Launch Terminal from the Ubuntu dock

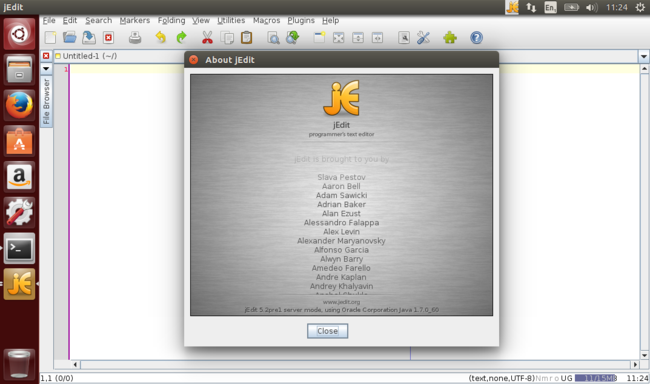(x=19, y=248)
